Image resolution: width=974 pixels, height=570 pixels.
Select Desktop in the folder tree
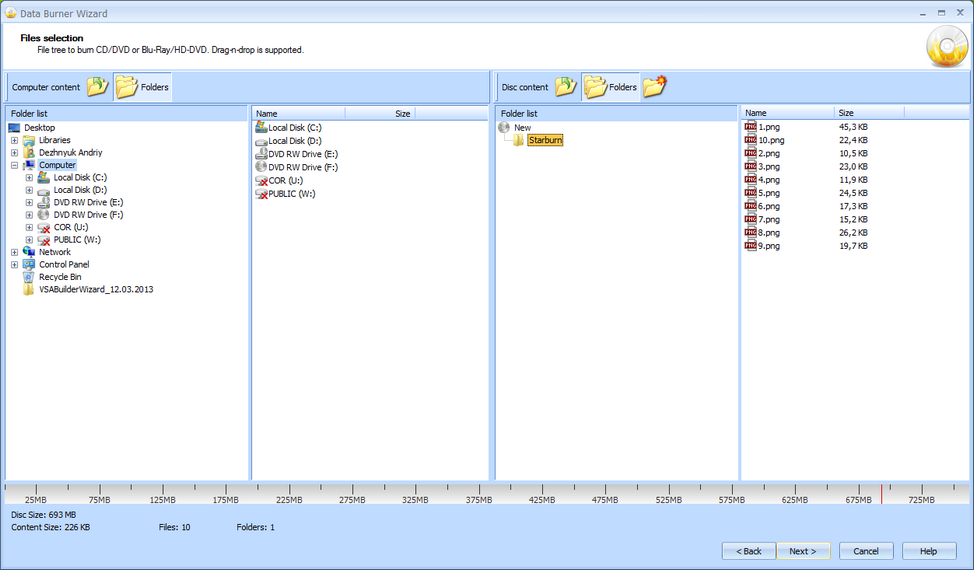39,127
